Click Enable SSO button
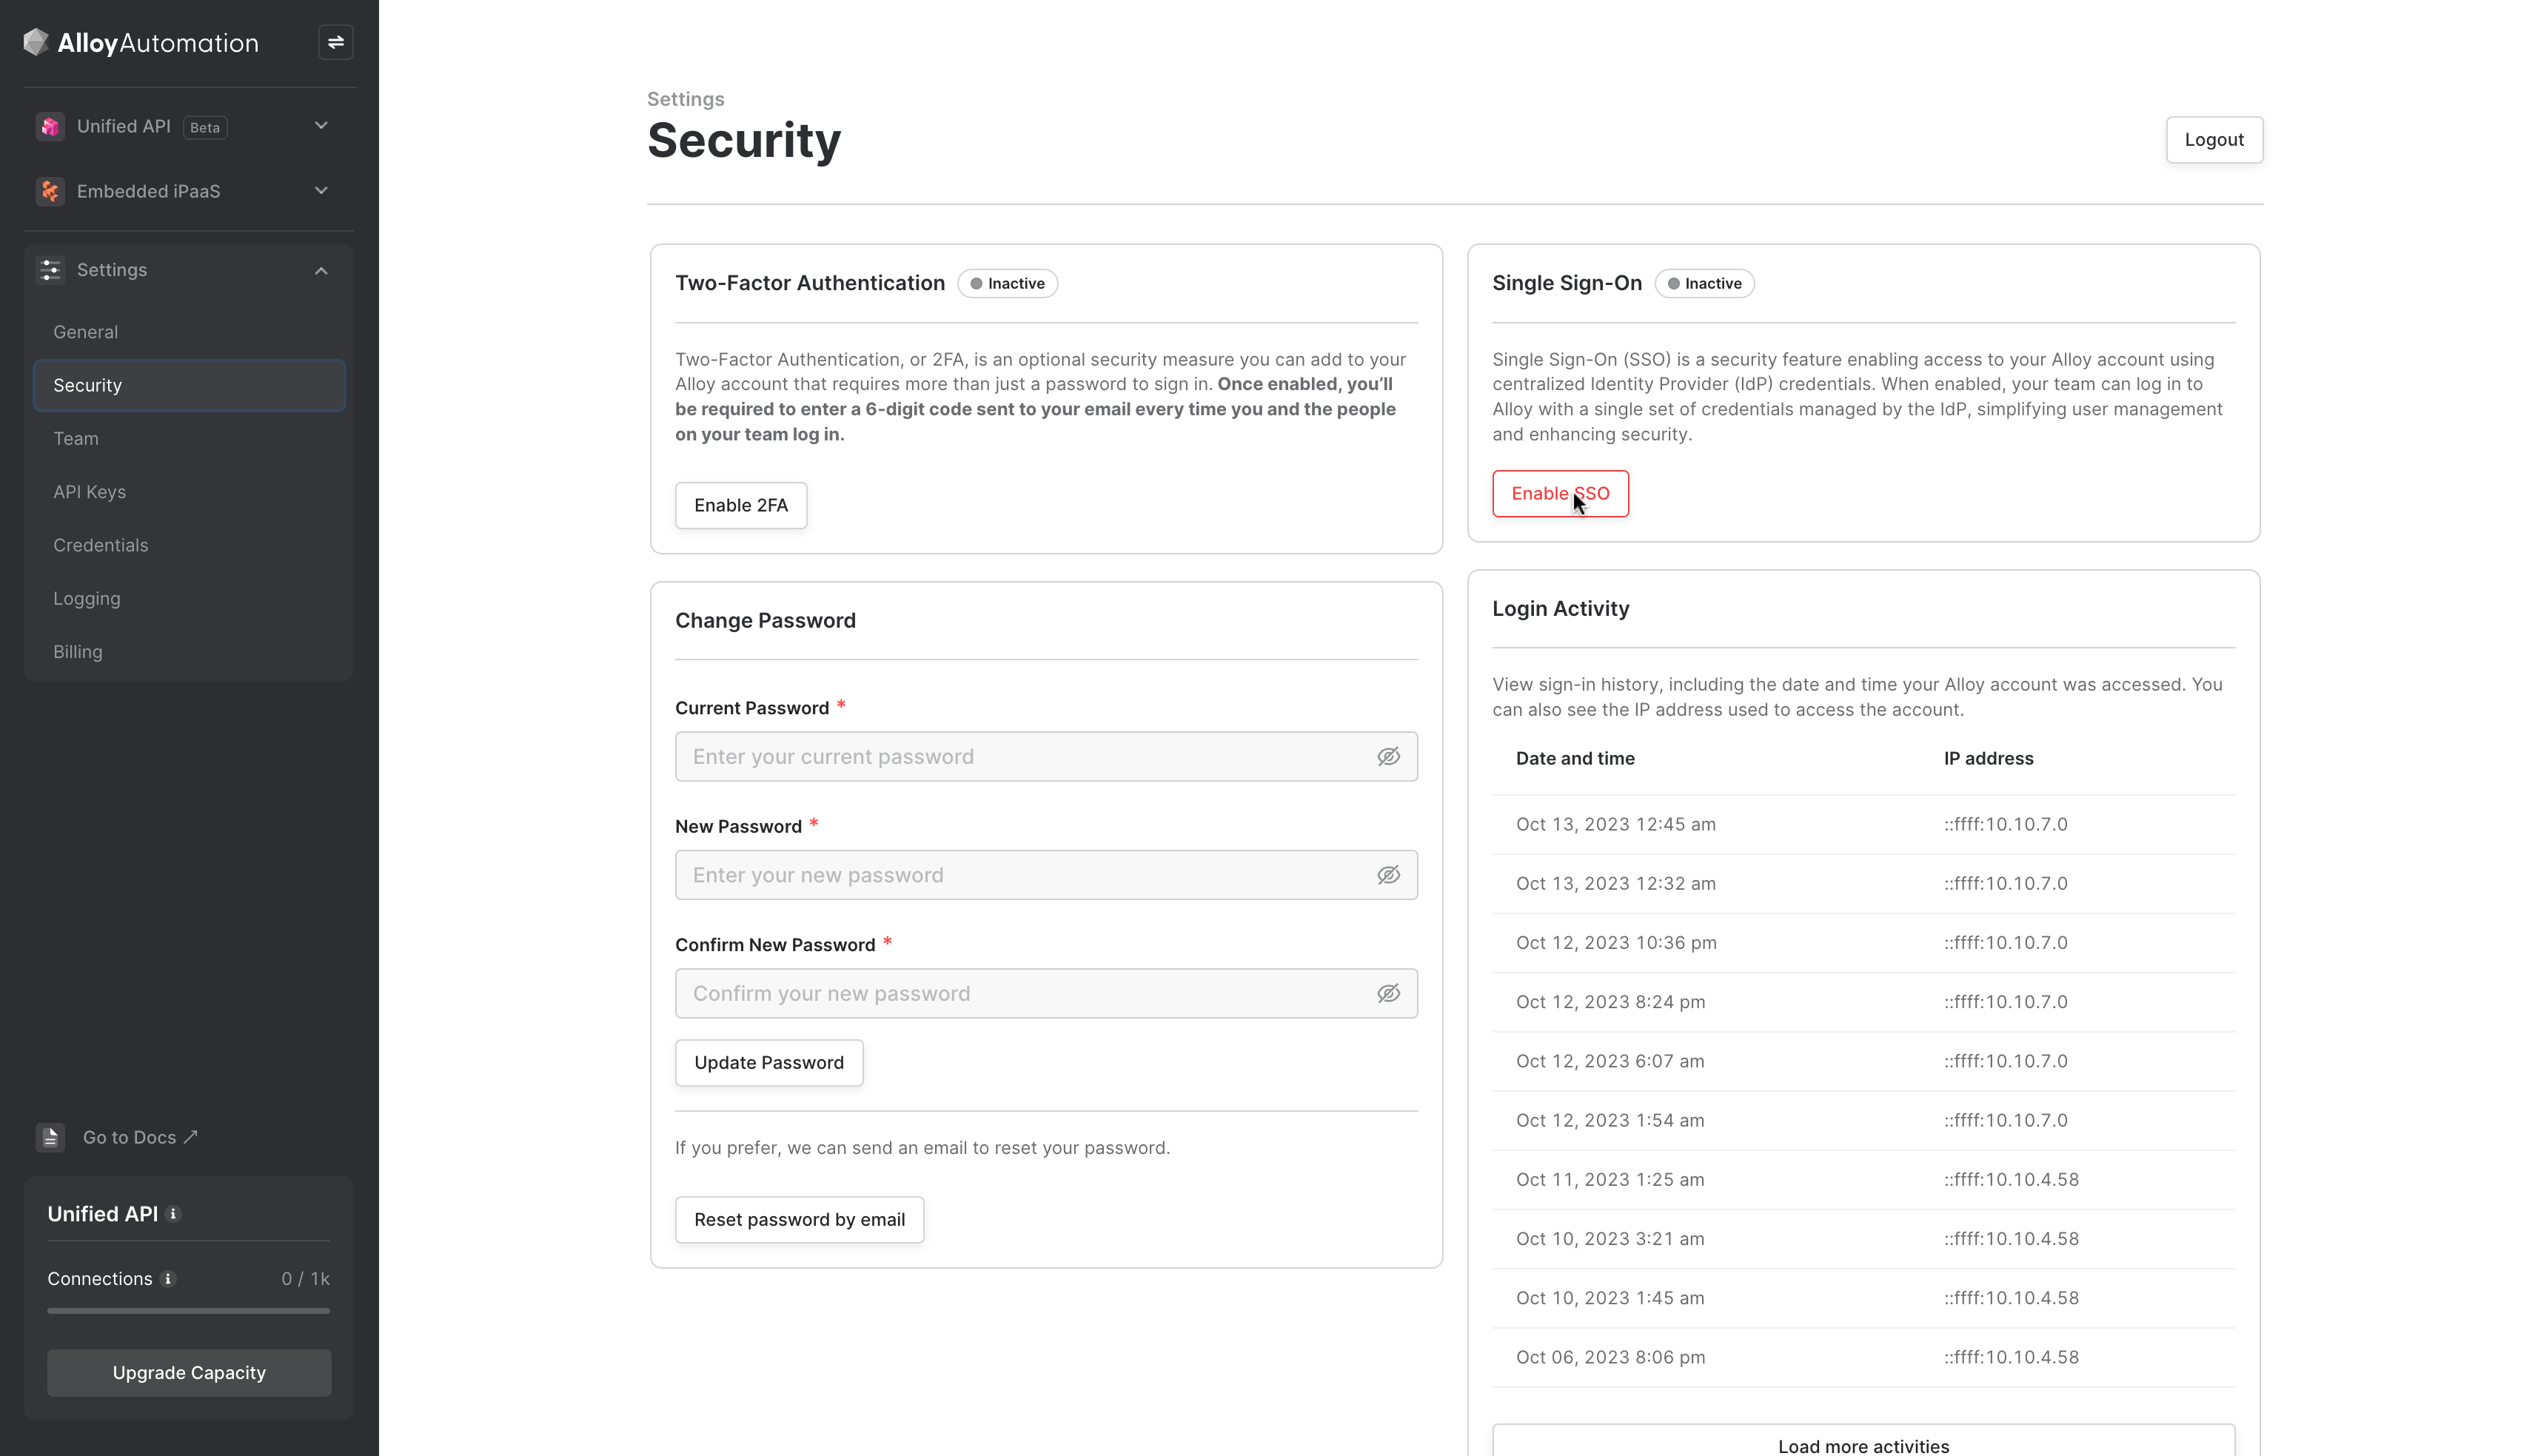Image resolution: width=2532 pixels, height=1456 pixels. pos(1560,493)
